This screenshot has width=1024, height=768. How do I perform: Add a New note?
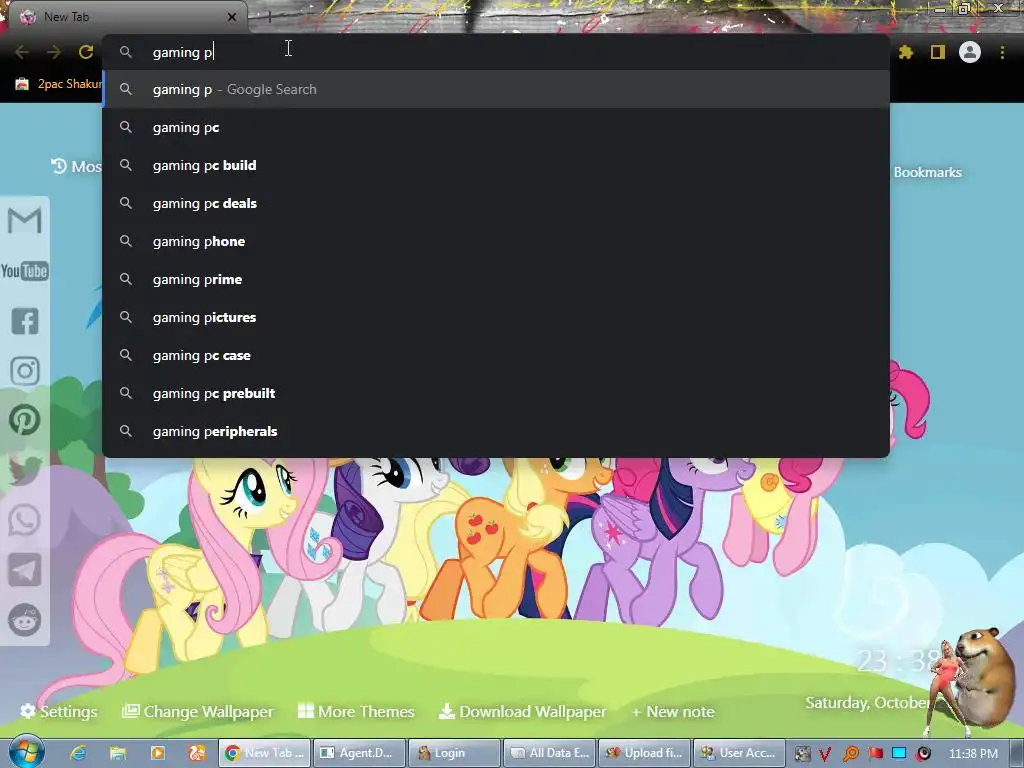[673, 711]
